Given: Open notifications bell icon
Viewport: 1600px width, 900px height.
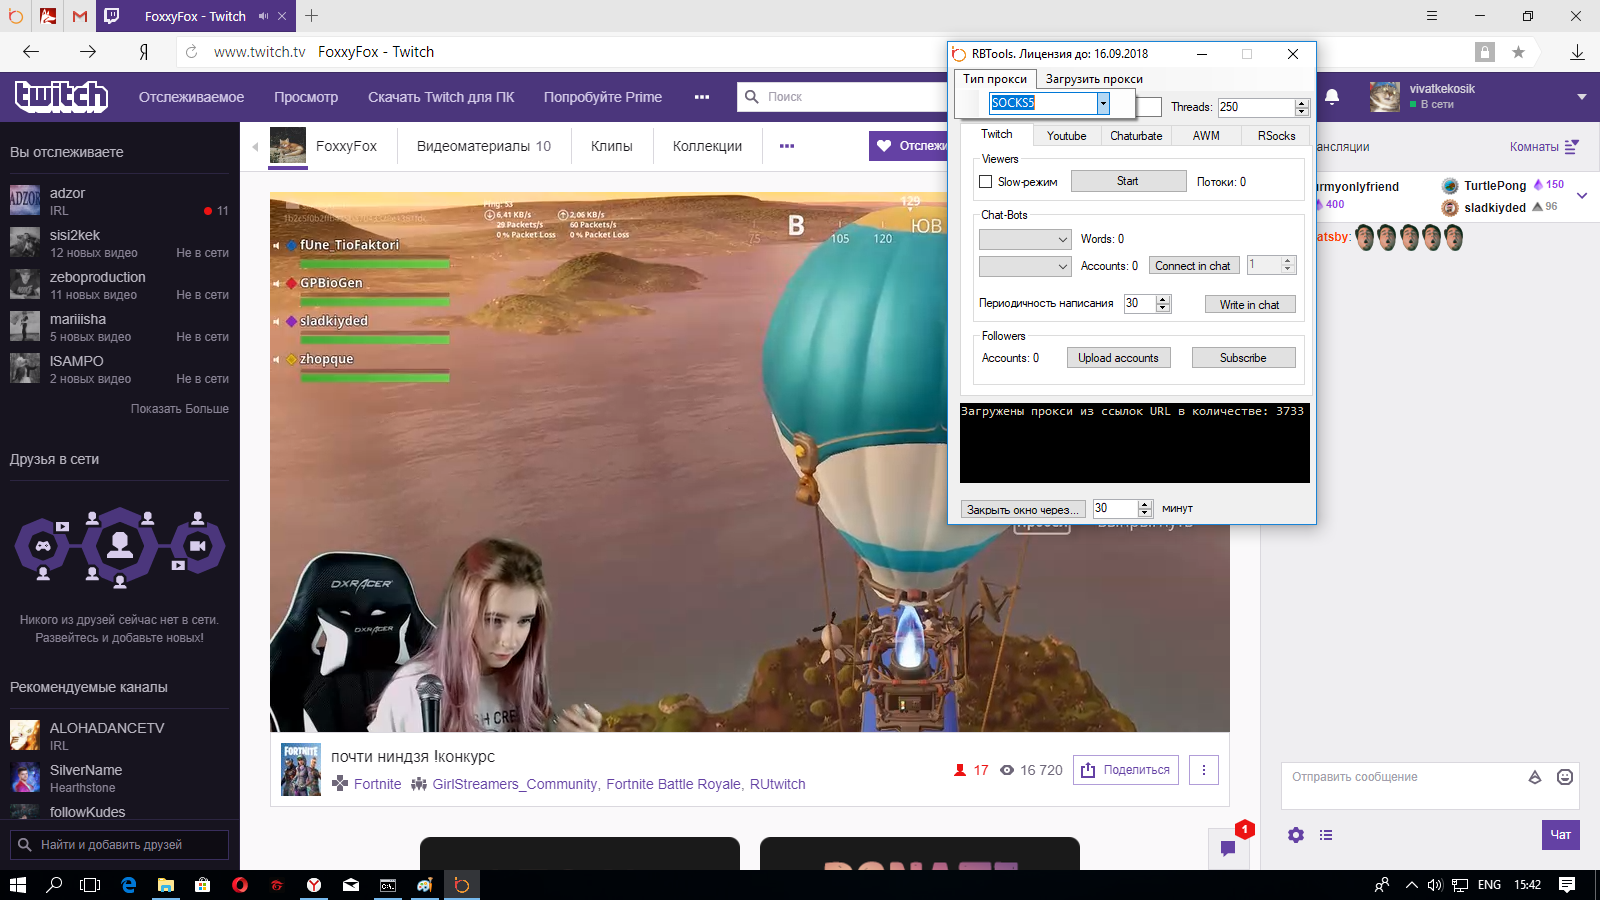Looking at the screenshot, I should click(x=1332, y=97).
